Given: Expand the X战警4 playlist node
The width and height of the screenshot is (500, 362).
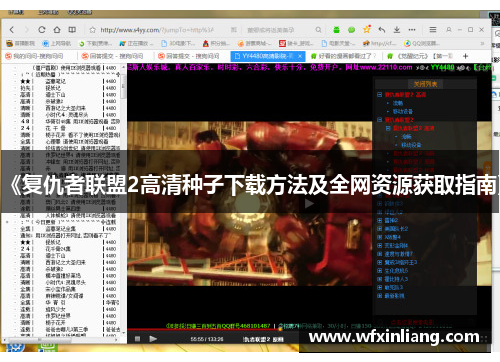Looking at the screenshot, I should [379, 237].
